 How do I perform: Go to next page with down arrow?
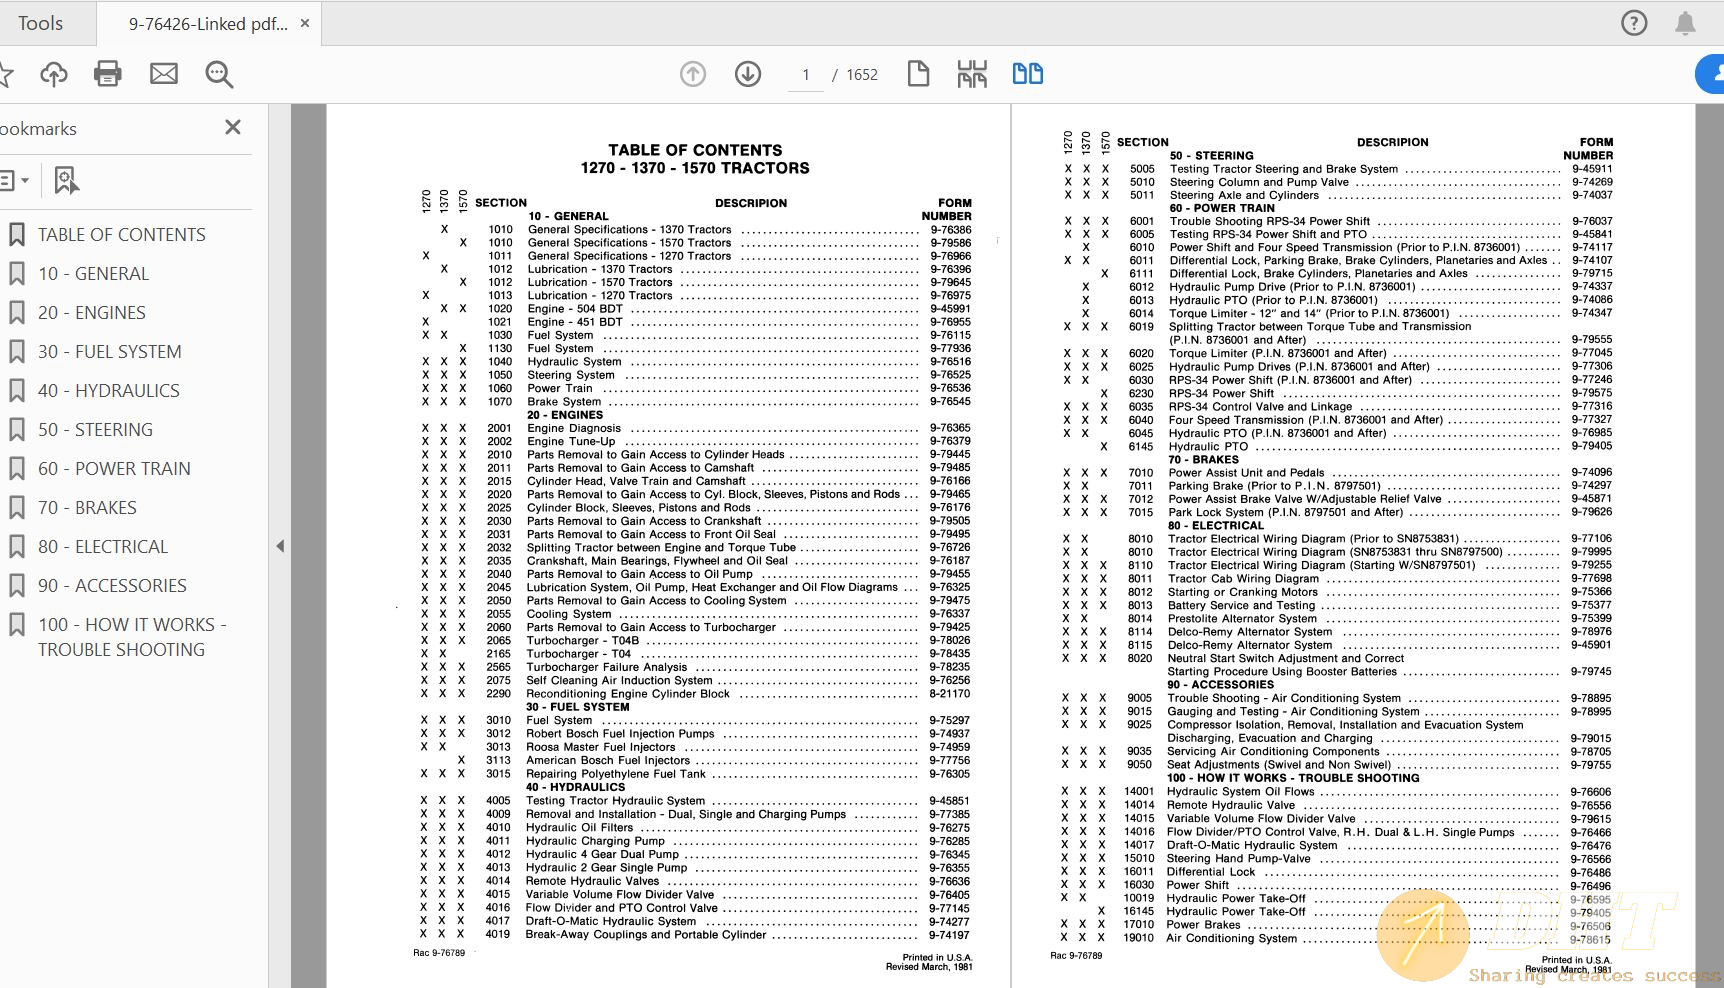pos(747,73)
